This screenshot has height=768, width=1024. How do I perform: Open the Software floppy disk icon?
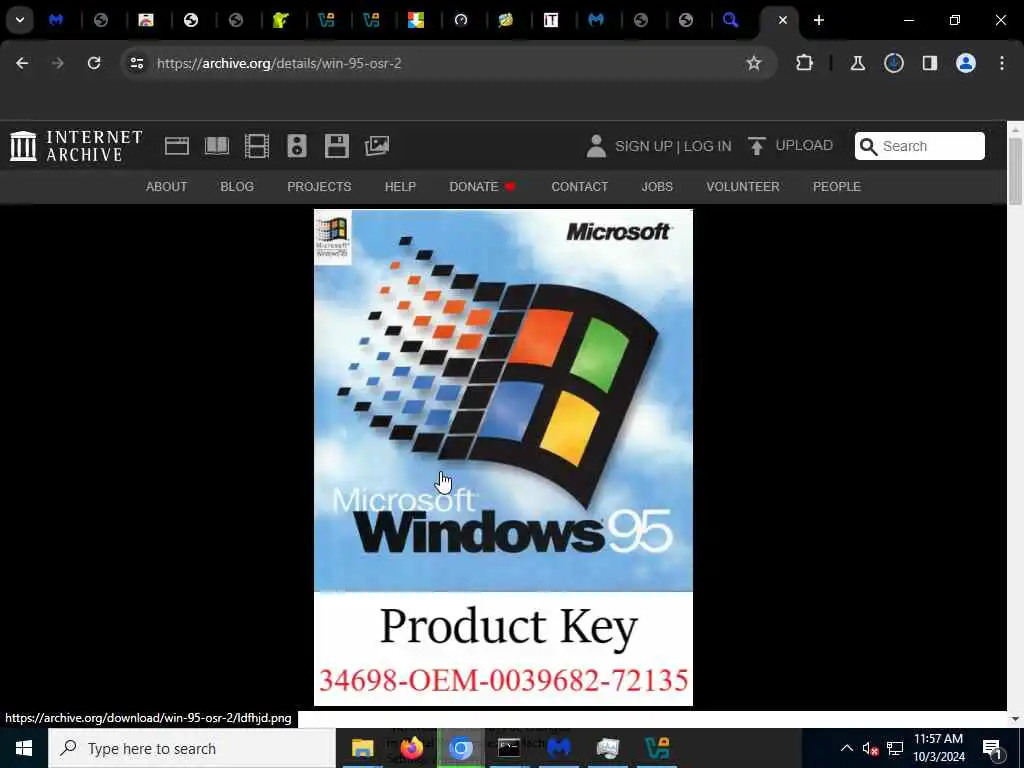pyautogui.click(x=337, y=146)
